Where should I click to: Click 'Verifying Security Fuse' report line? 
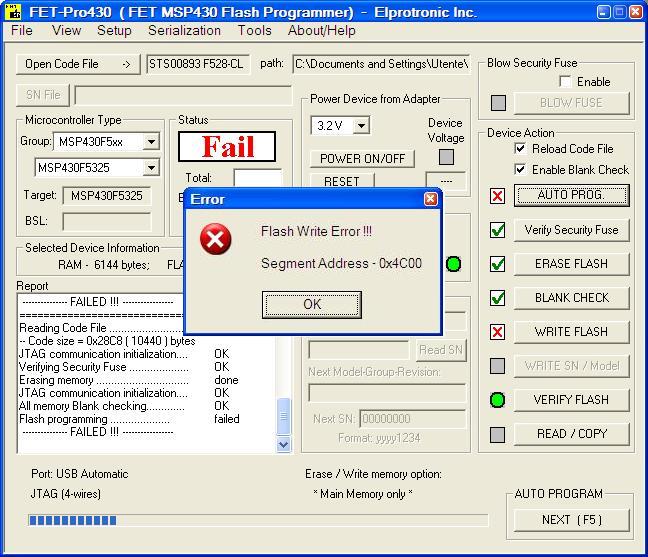pos(124,367)
